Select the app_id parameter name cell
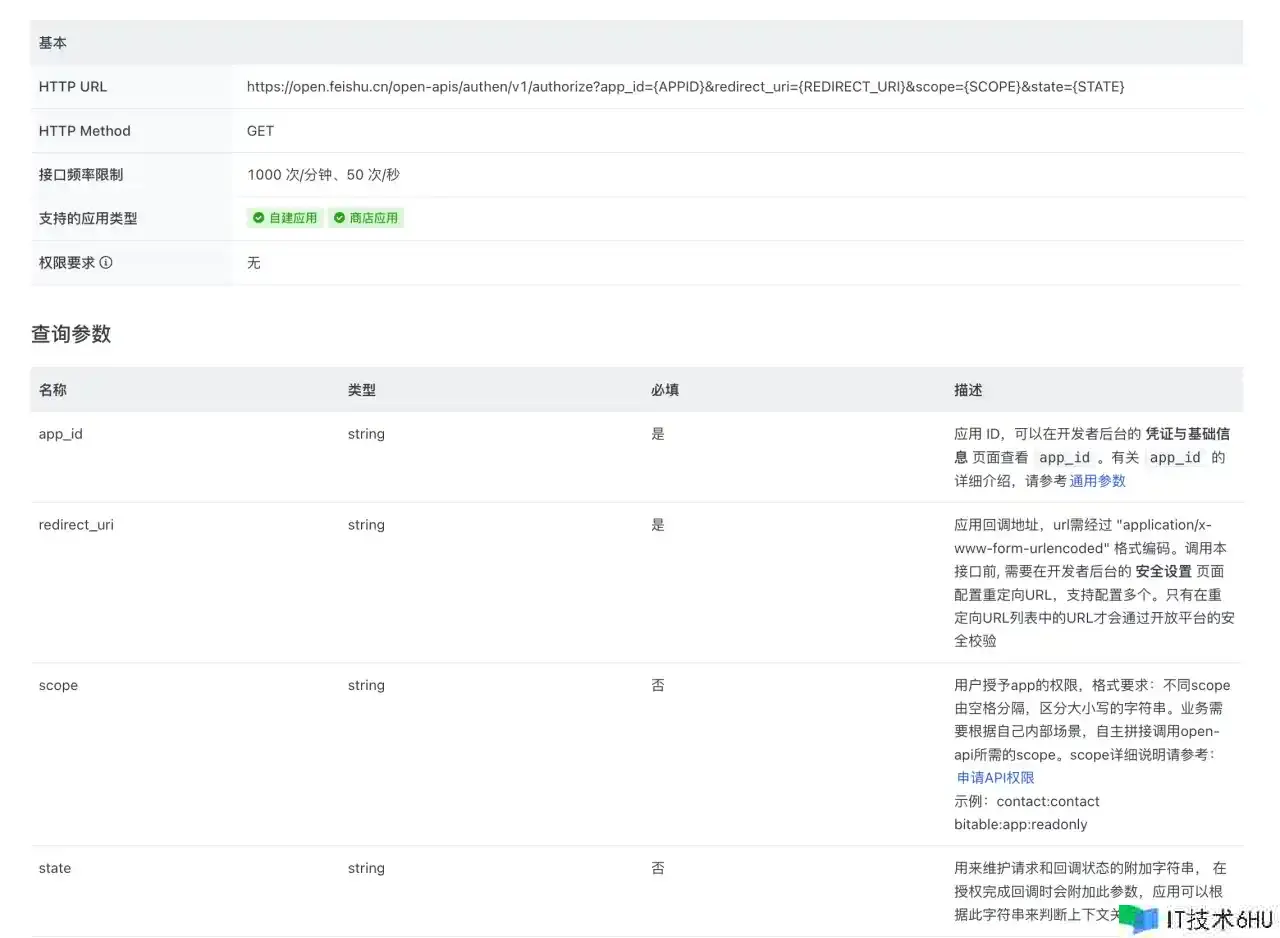1280x938 pixels. point(61,434)
